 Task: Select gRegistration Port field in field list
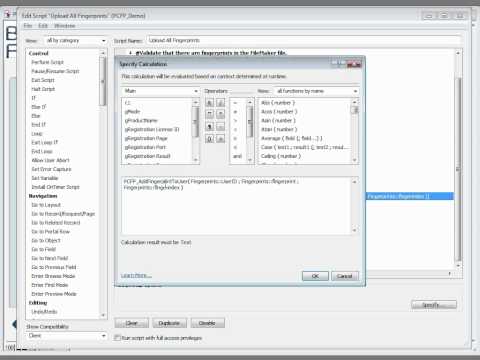[145, 147]
